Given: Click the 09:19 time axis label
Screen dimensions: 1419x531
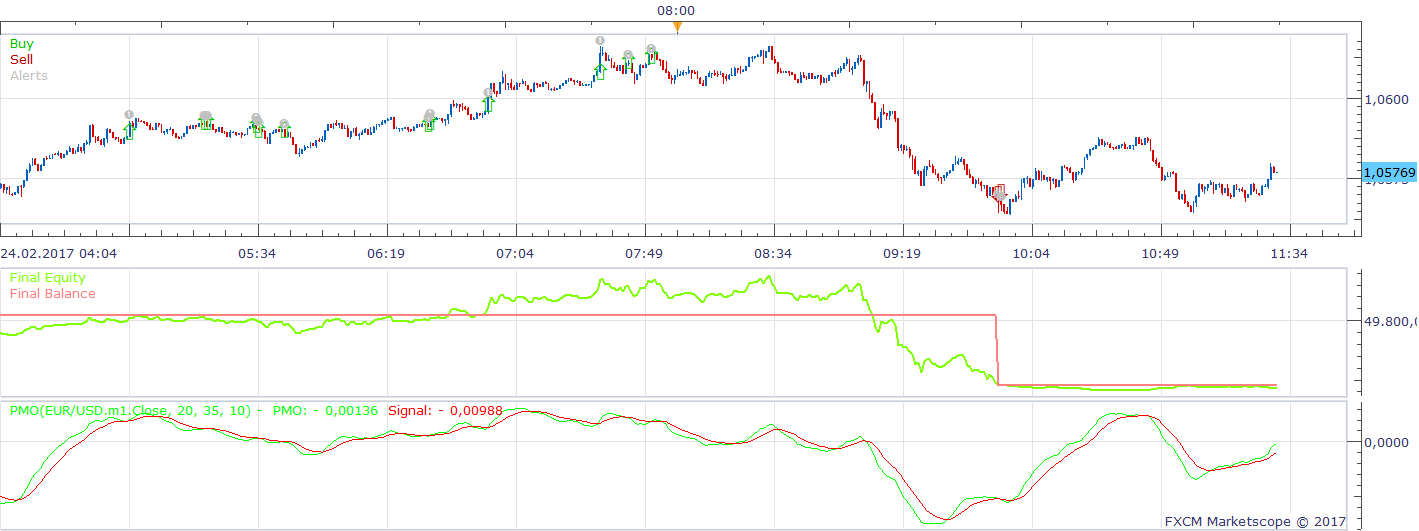Looking at the screenshot, I should pyautogui.click(x=902, y=254).
